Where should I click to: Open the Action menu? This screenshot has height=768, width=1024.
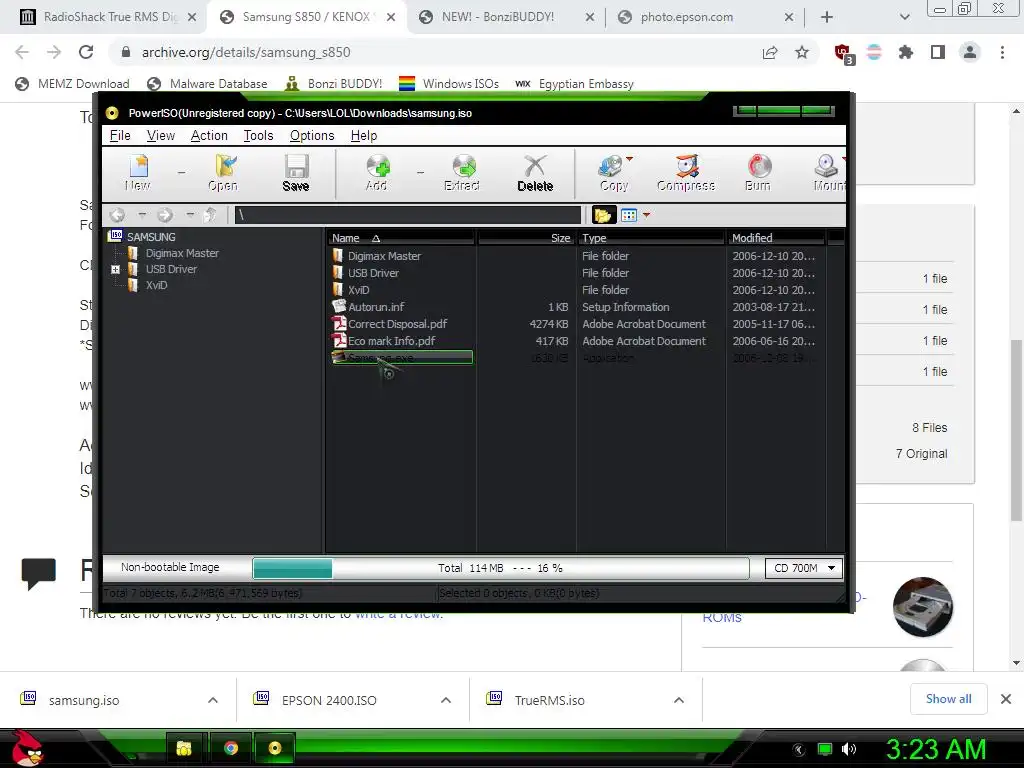[x=209, y=136]
